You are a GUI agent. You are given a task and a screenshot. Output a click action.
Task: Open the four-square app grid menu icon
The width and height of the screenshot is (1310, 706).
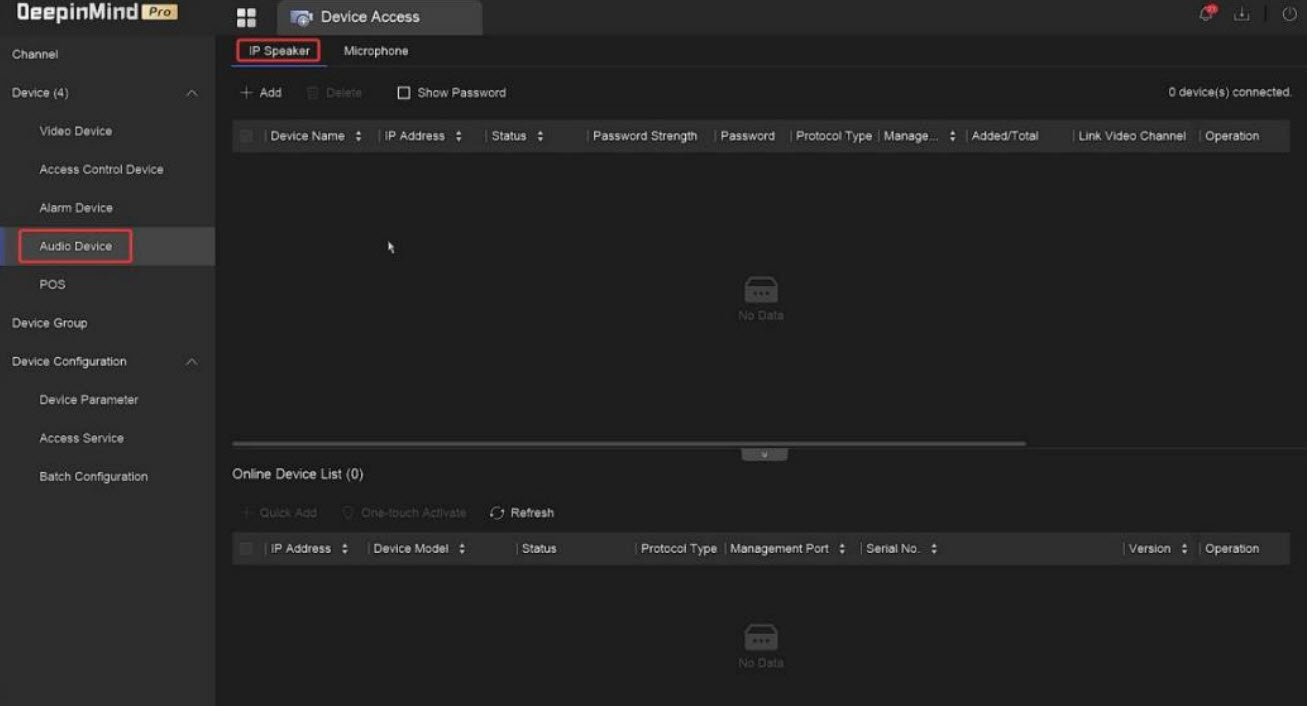click(246, 18)
